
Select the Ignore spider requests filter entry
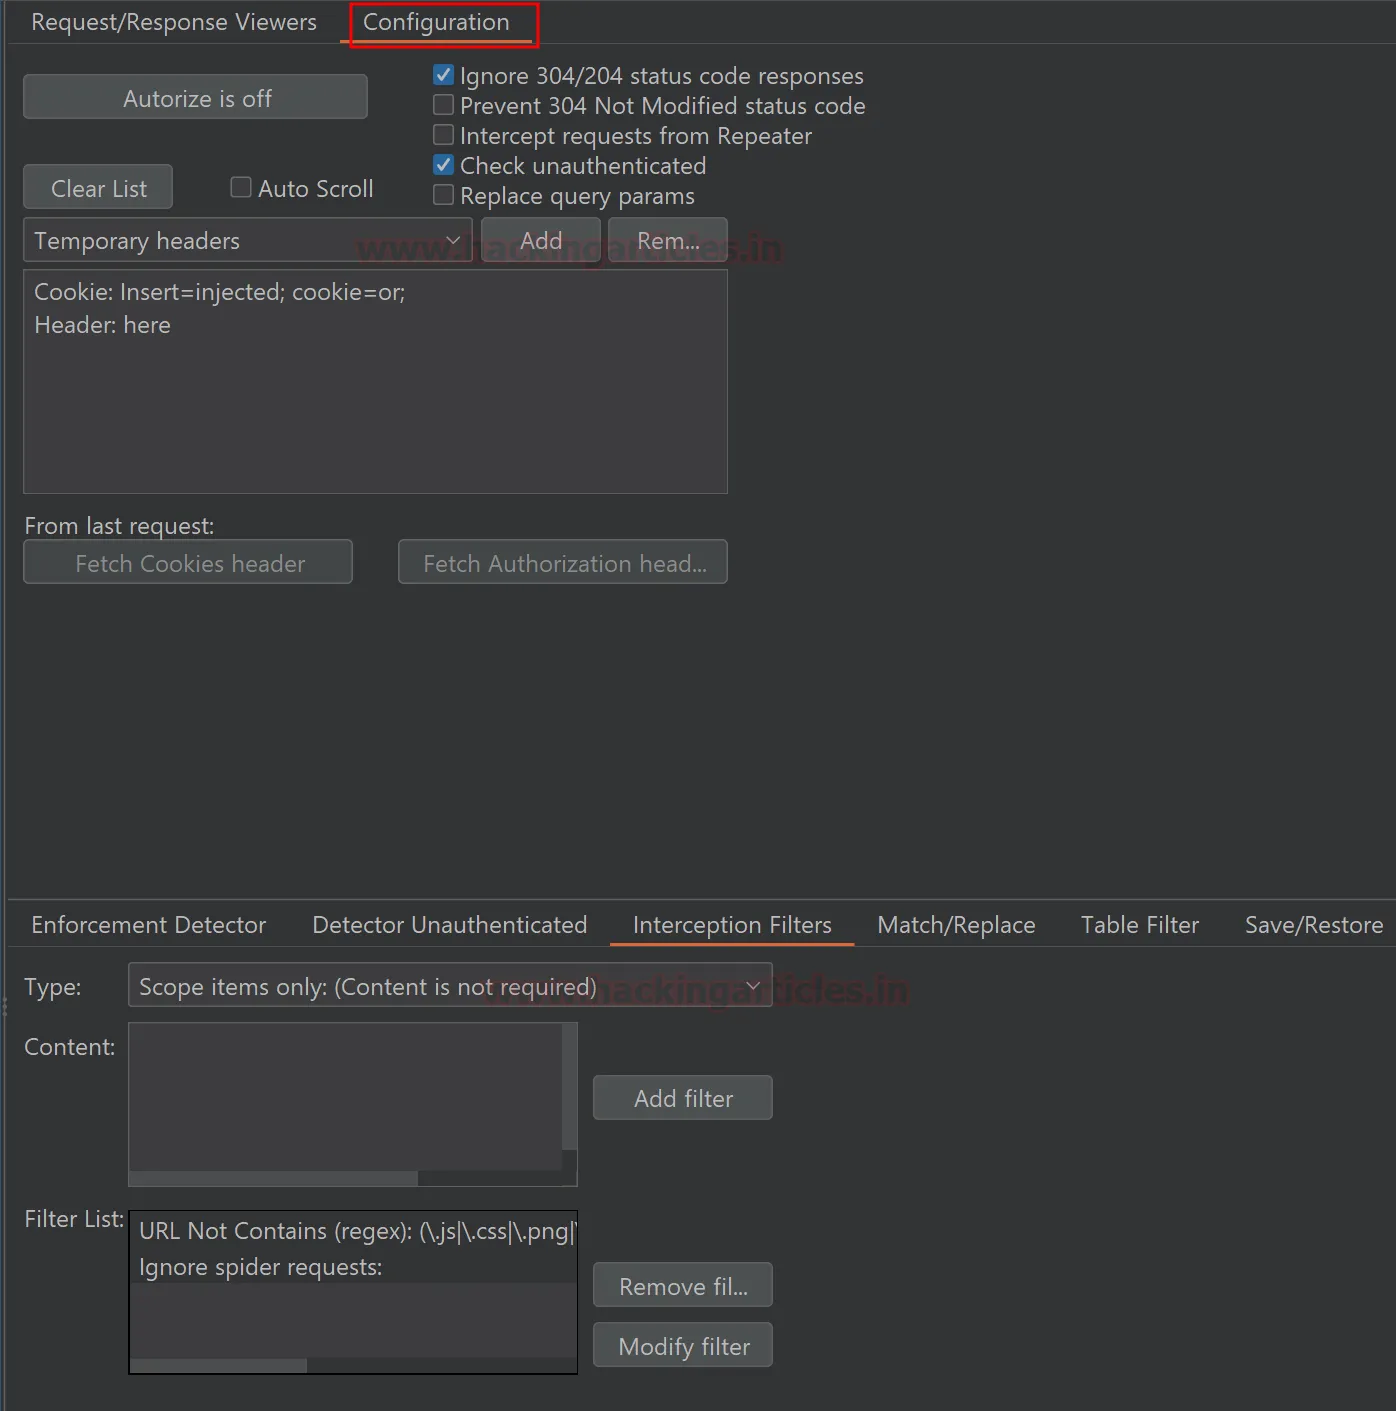261,1267
